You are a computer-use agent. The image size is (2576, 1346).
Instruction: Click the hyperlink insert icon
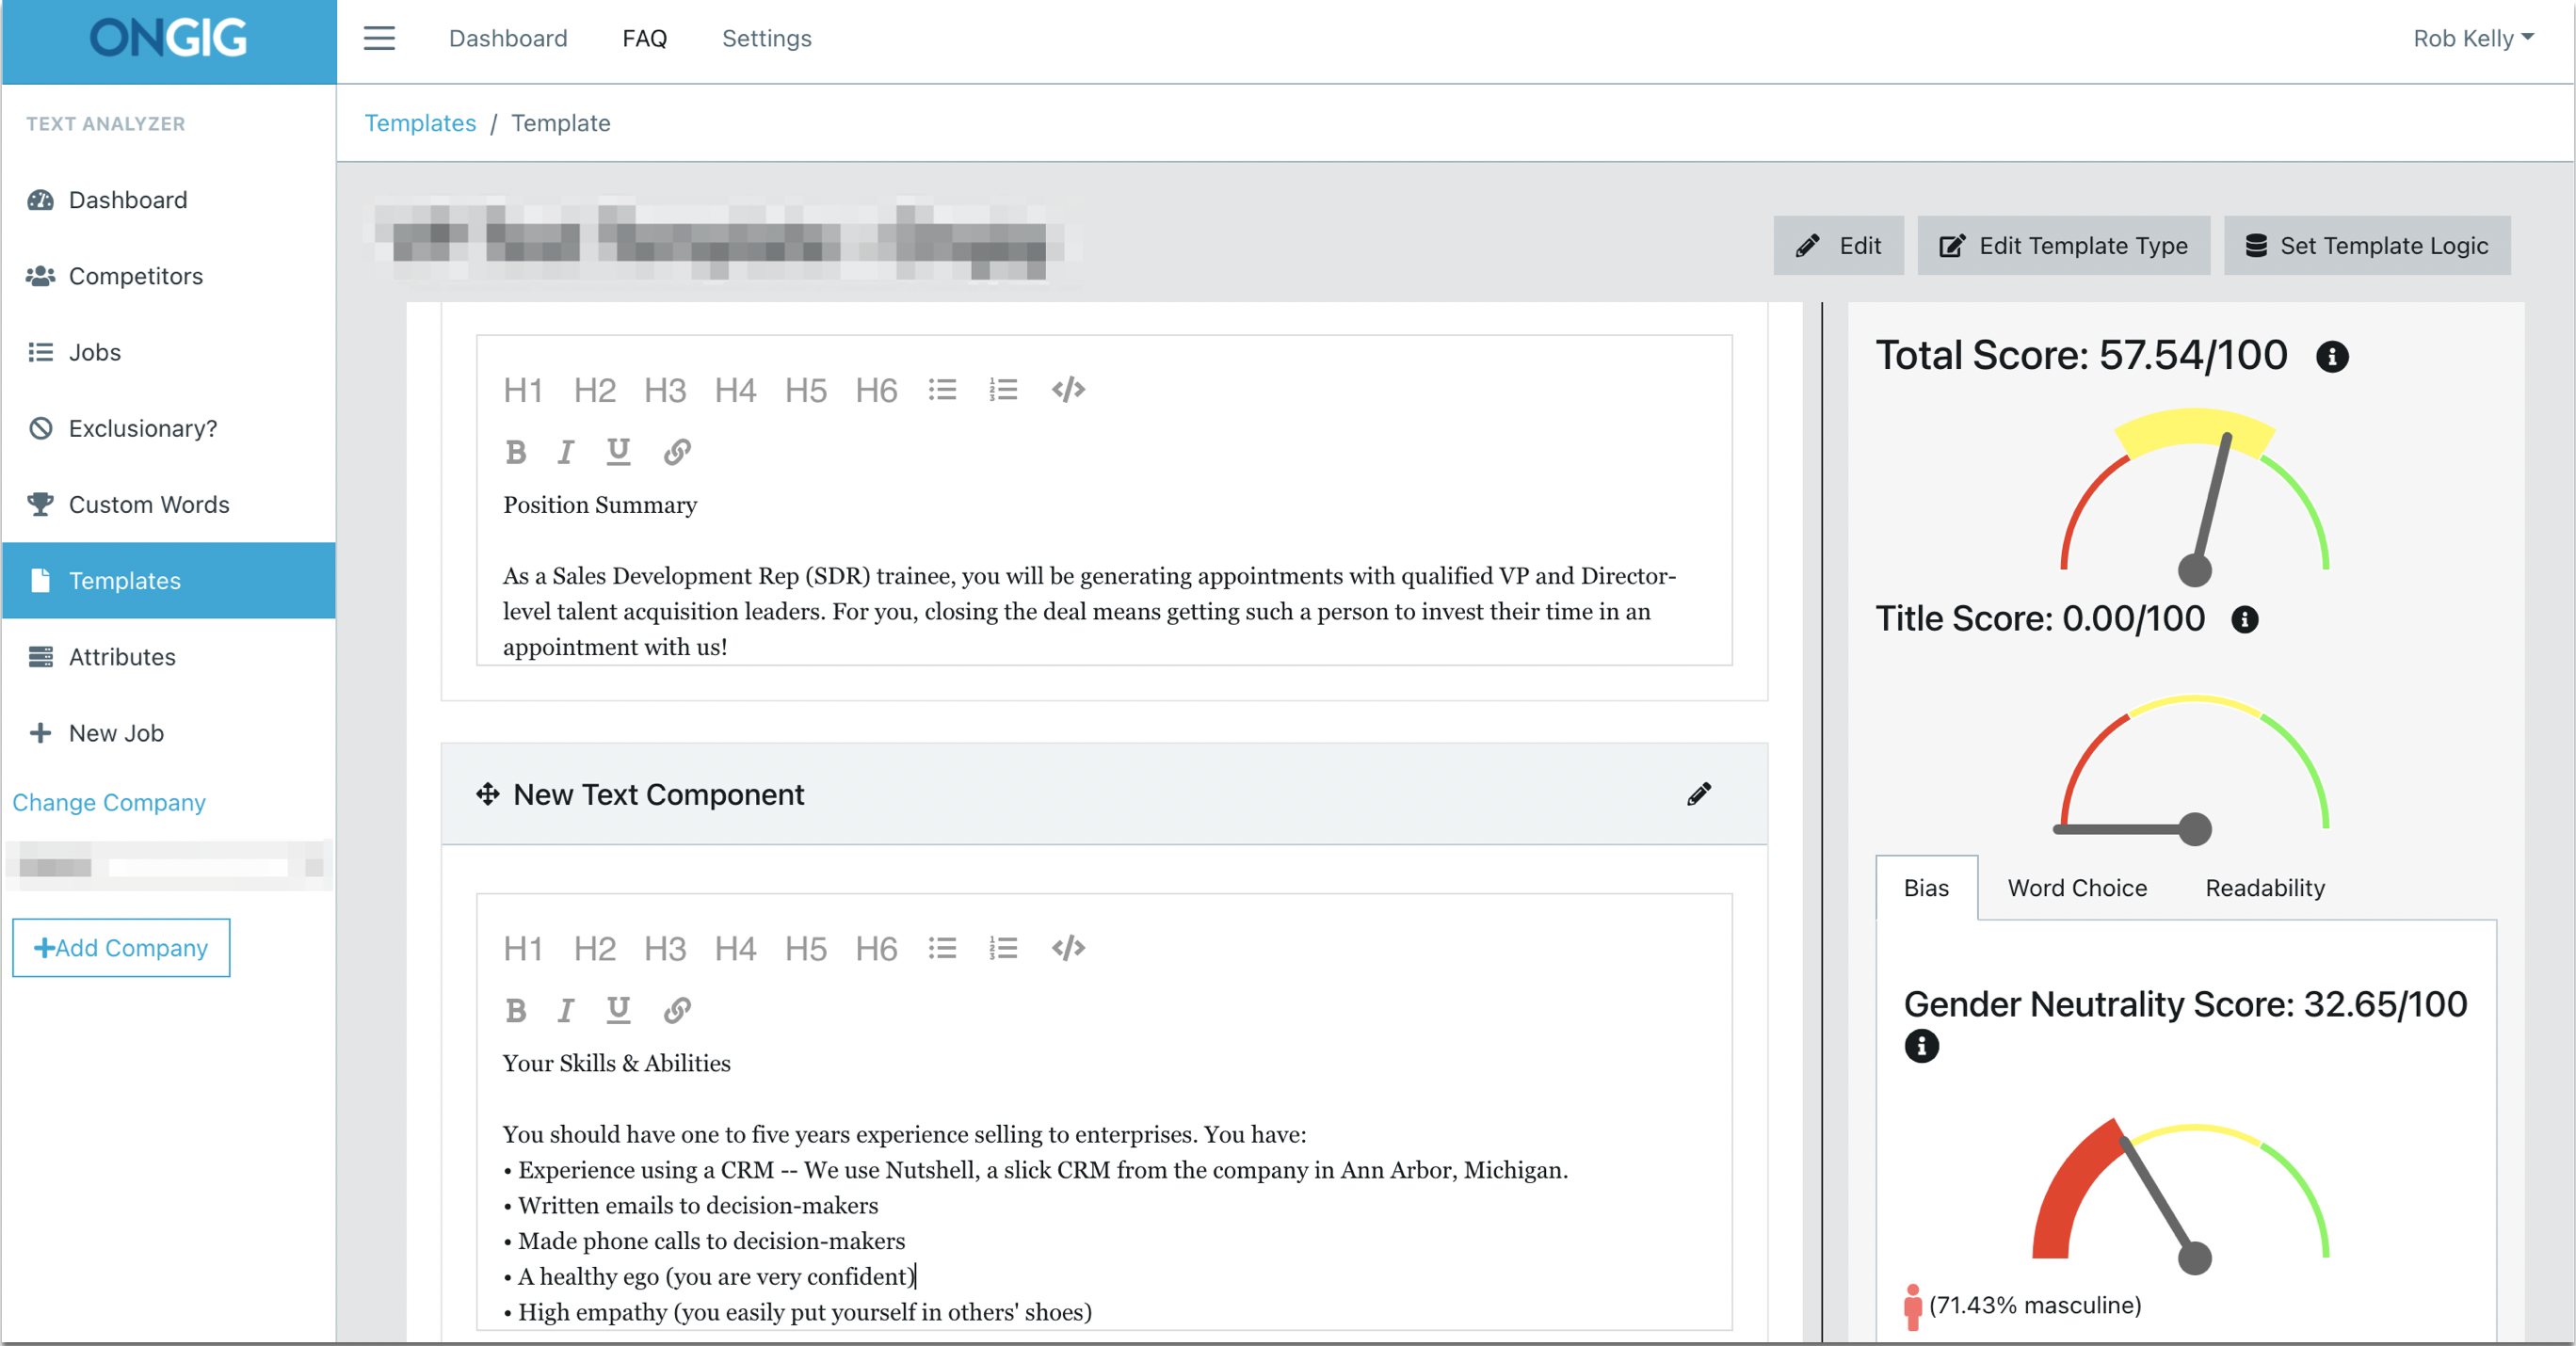click(676, 450)
